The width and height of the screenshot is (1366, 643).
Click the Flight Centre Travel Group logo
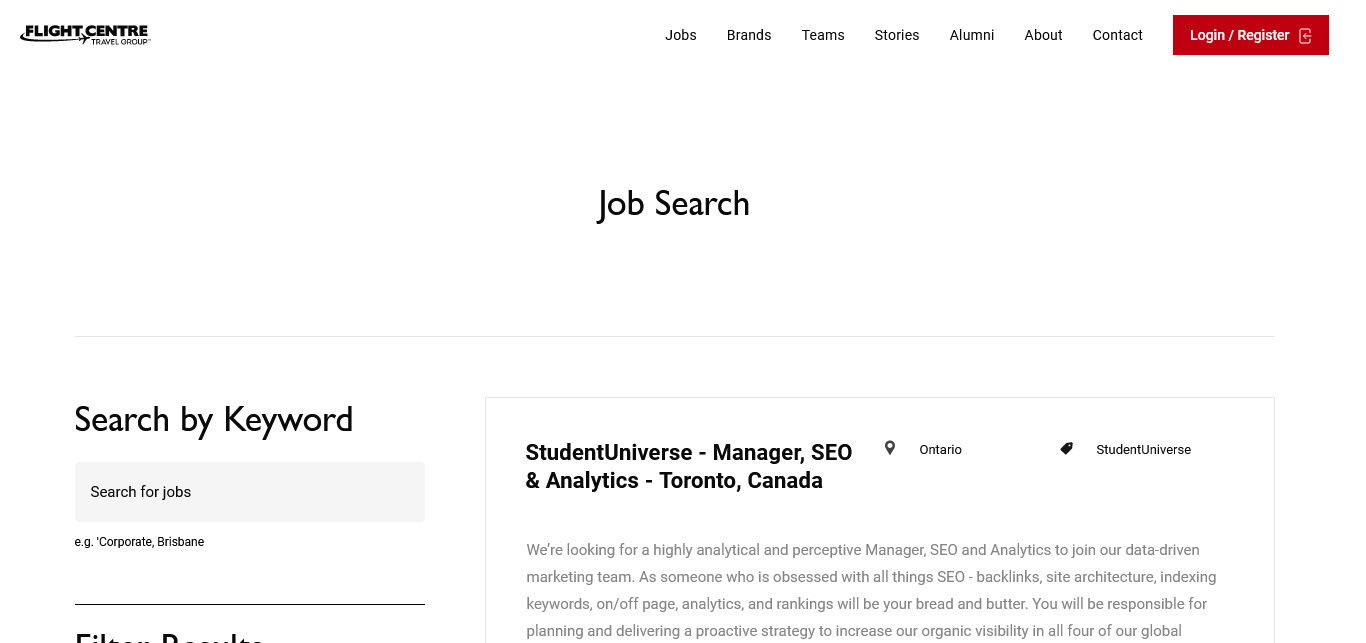pyautogui.click(x=85, y=35)
